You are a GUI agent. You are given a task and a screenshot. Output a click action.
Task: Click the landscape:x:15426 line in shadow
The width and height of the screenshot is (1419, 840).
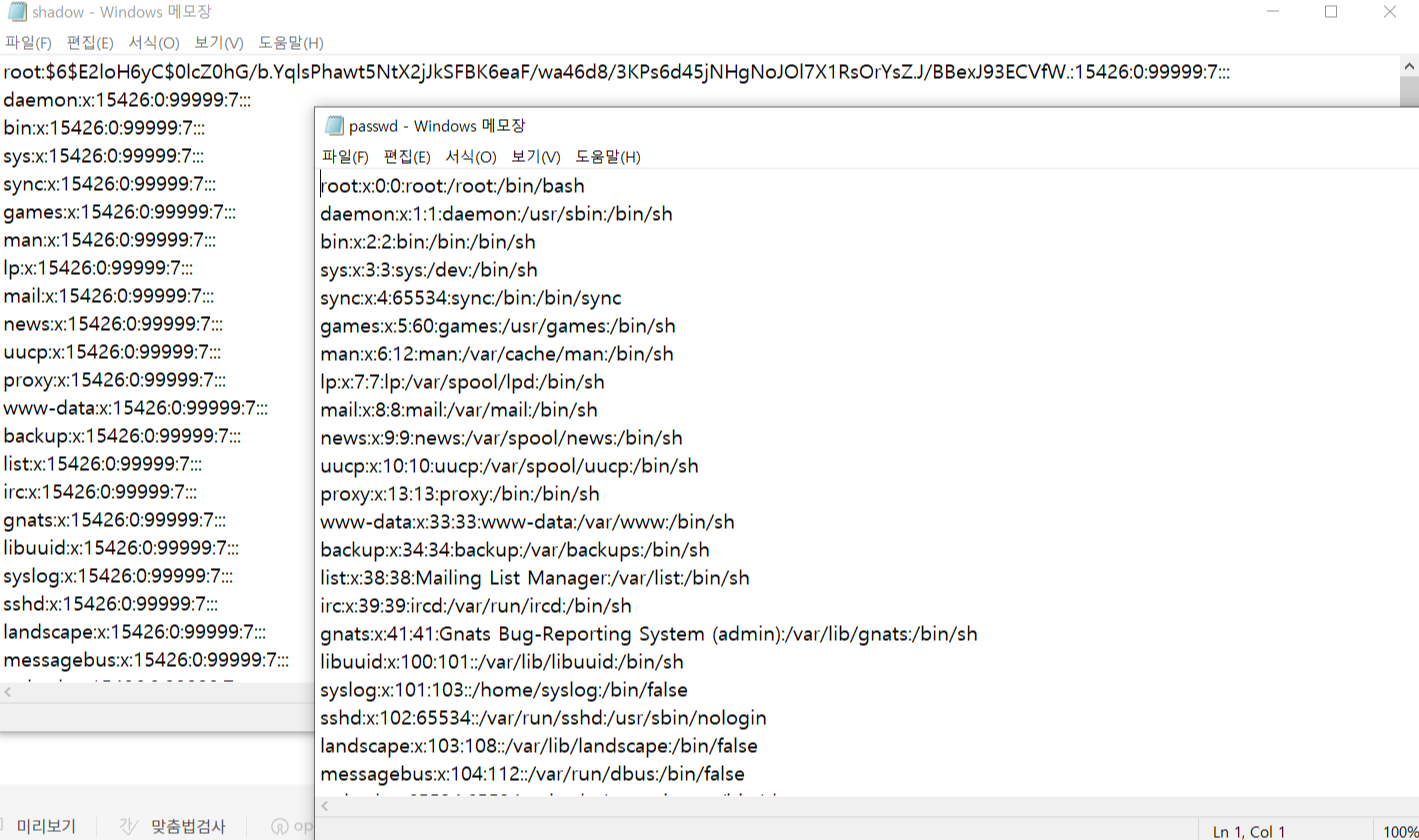(x=134, y=632)
